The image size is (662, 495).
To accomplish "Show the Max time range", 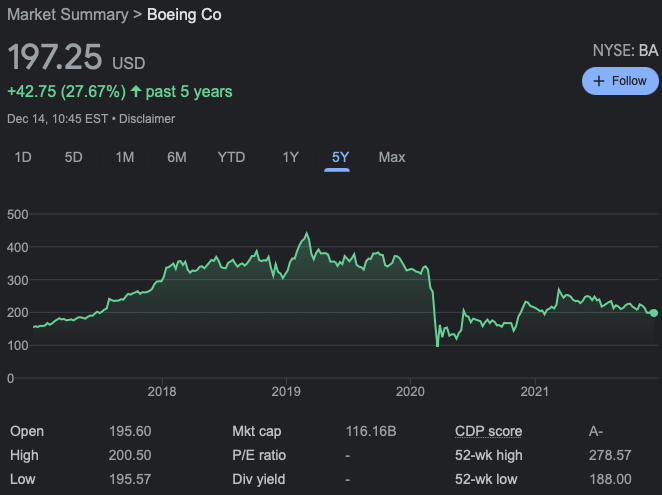I will [x=392, y=157].
